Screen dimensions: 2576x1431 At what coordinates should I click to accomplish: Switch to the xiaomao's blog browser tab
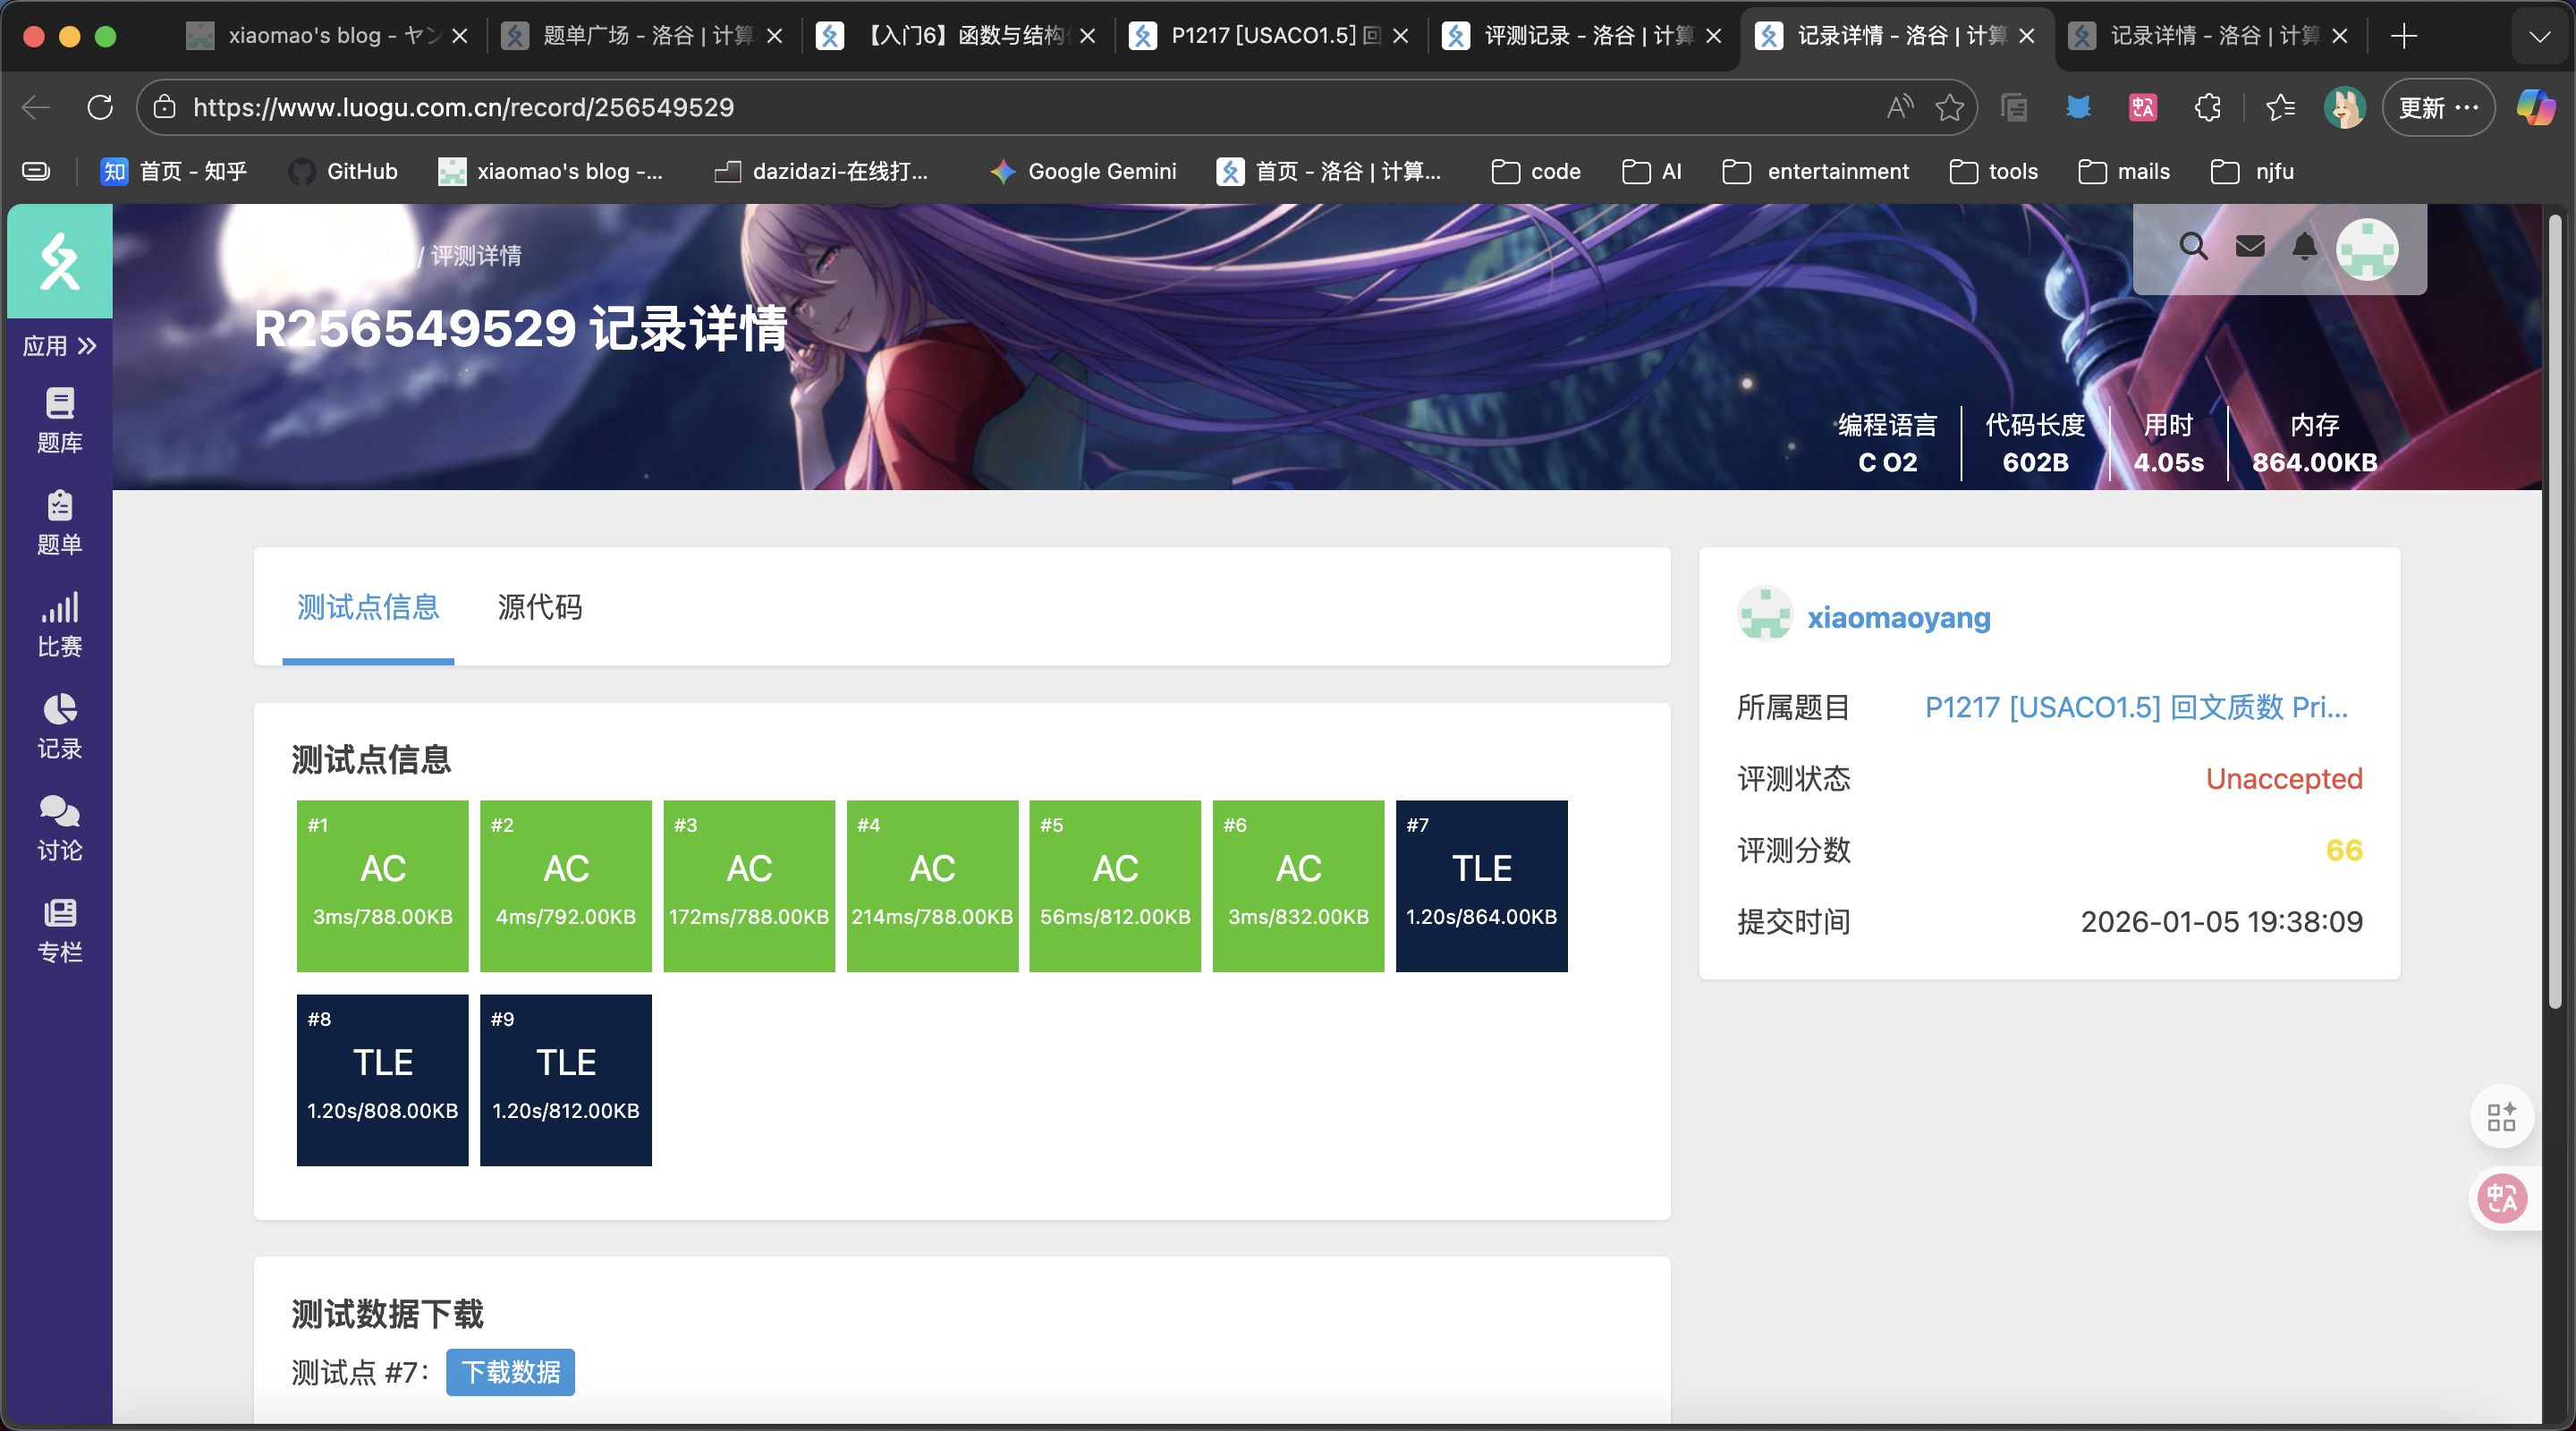(329, 36)
